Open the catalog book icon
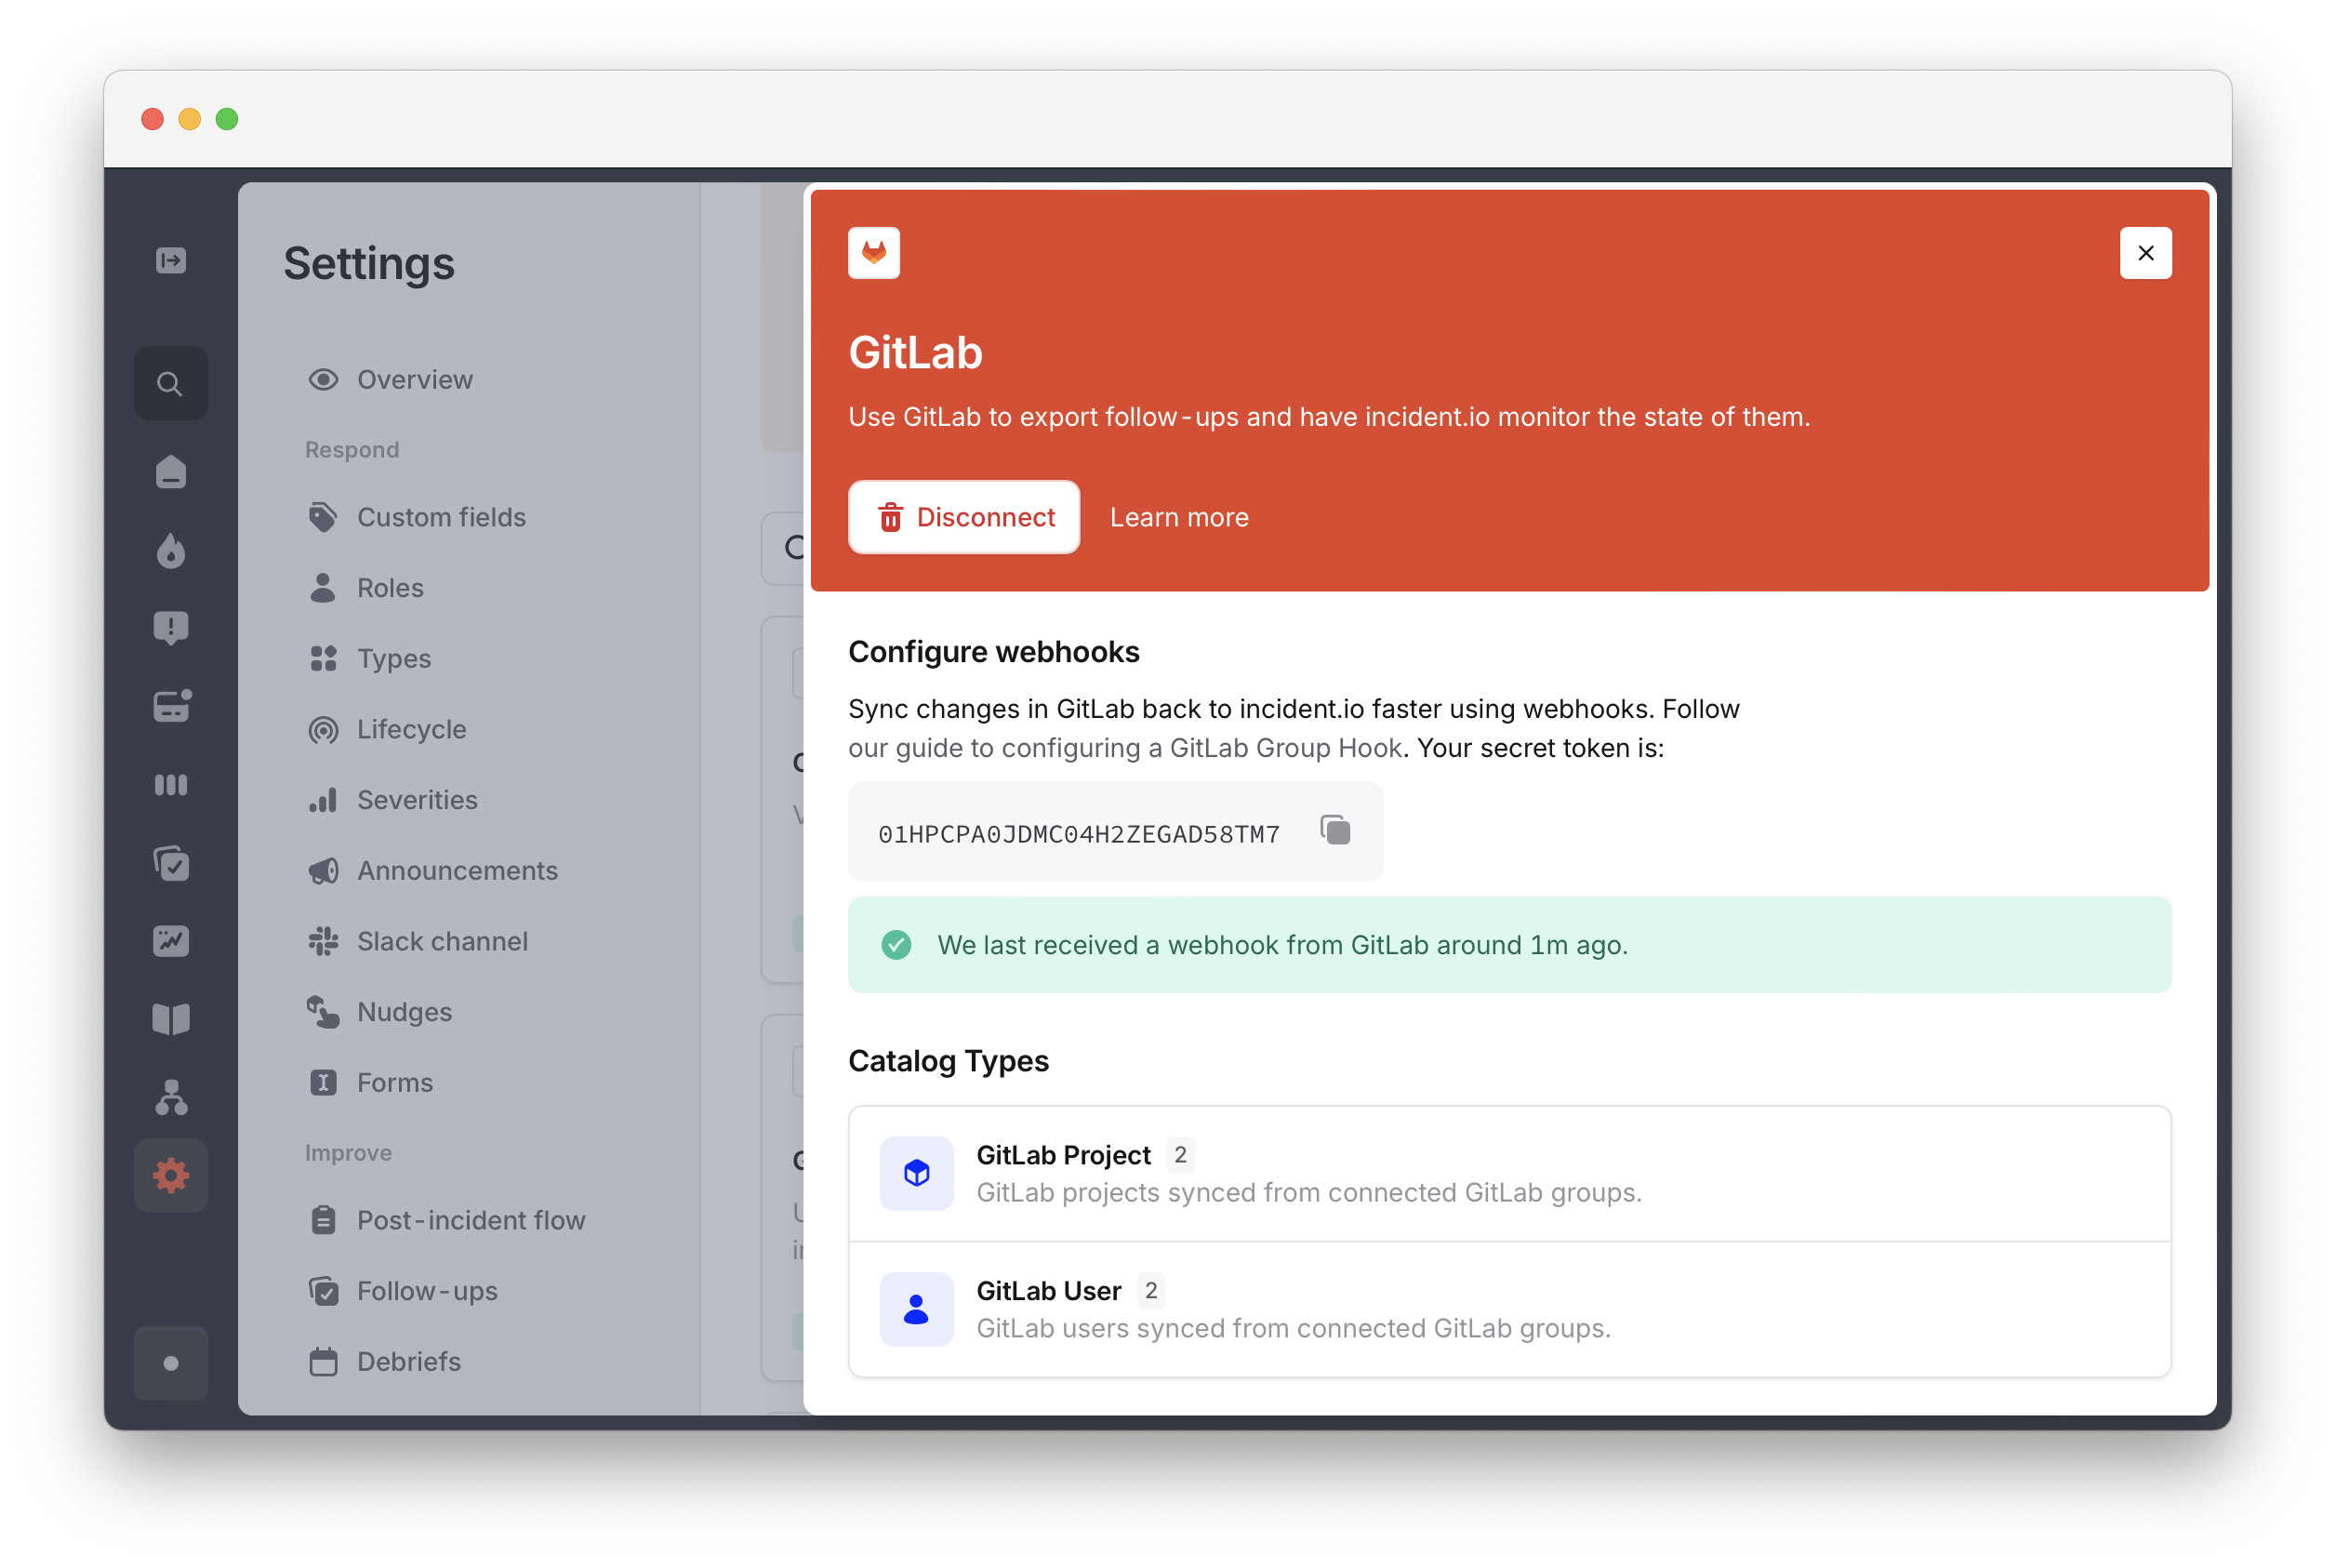The height and width of the screenshot is (1568, 2336). point(170,1019)
